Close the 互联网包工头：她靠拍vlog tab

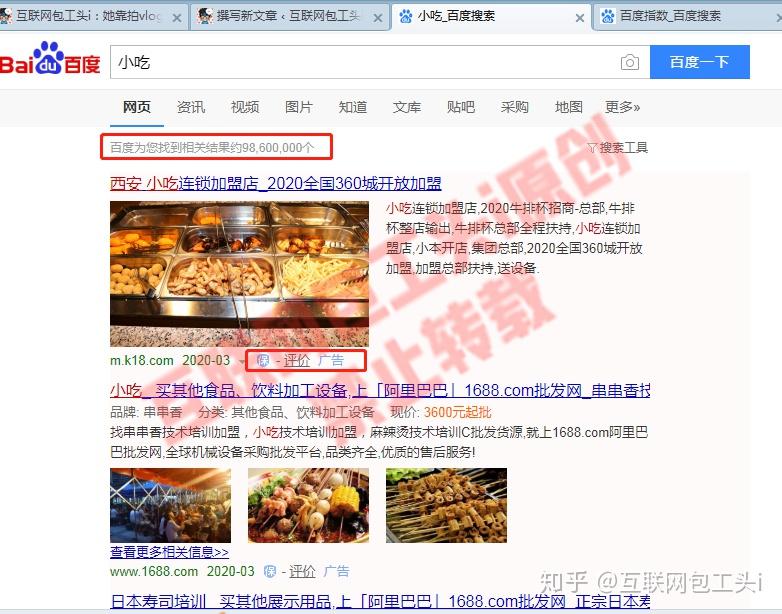click(x=177, y=18)
